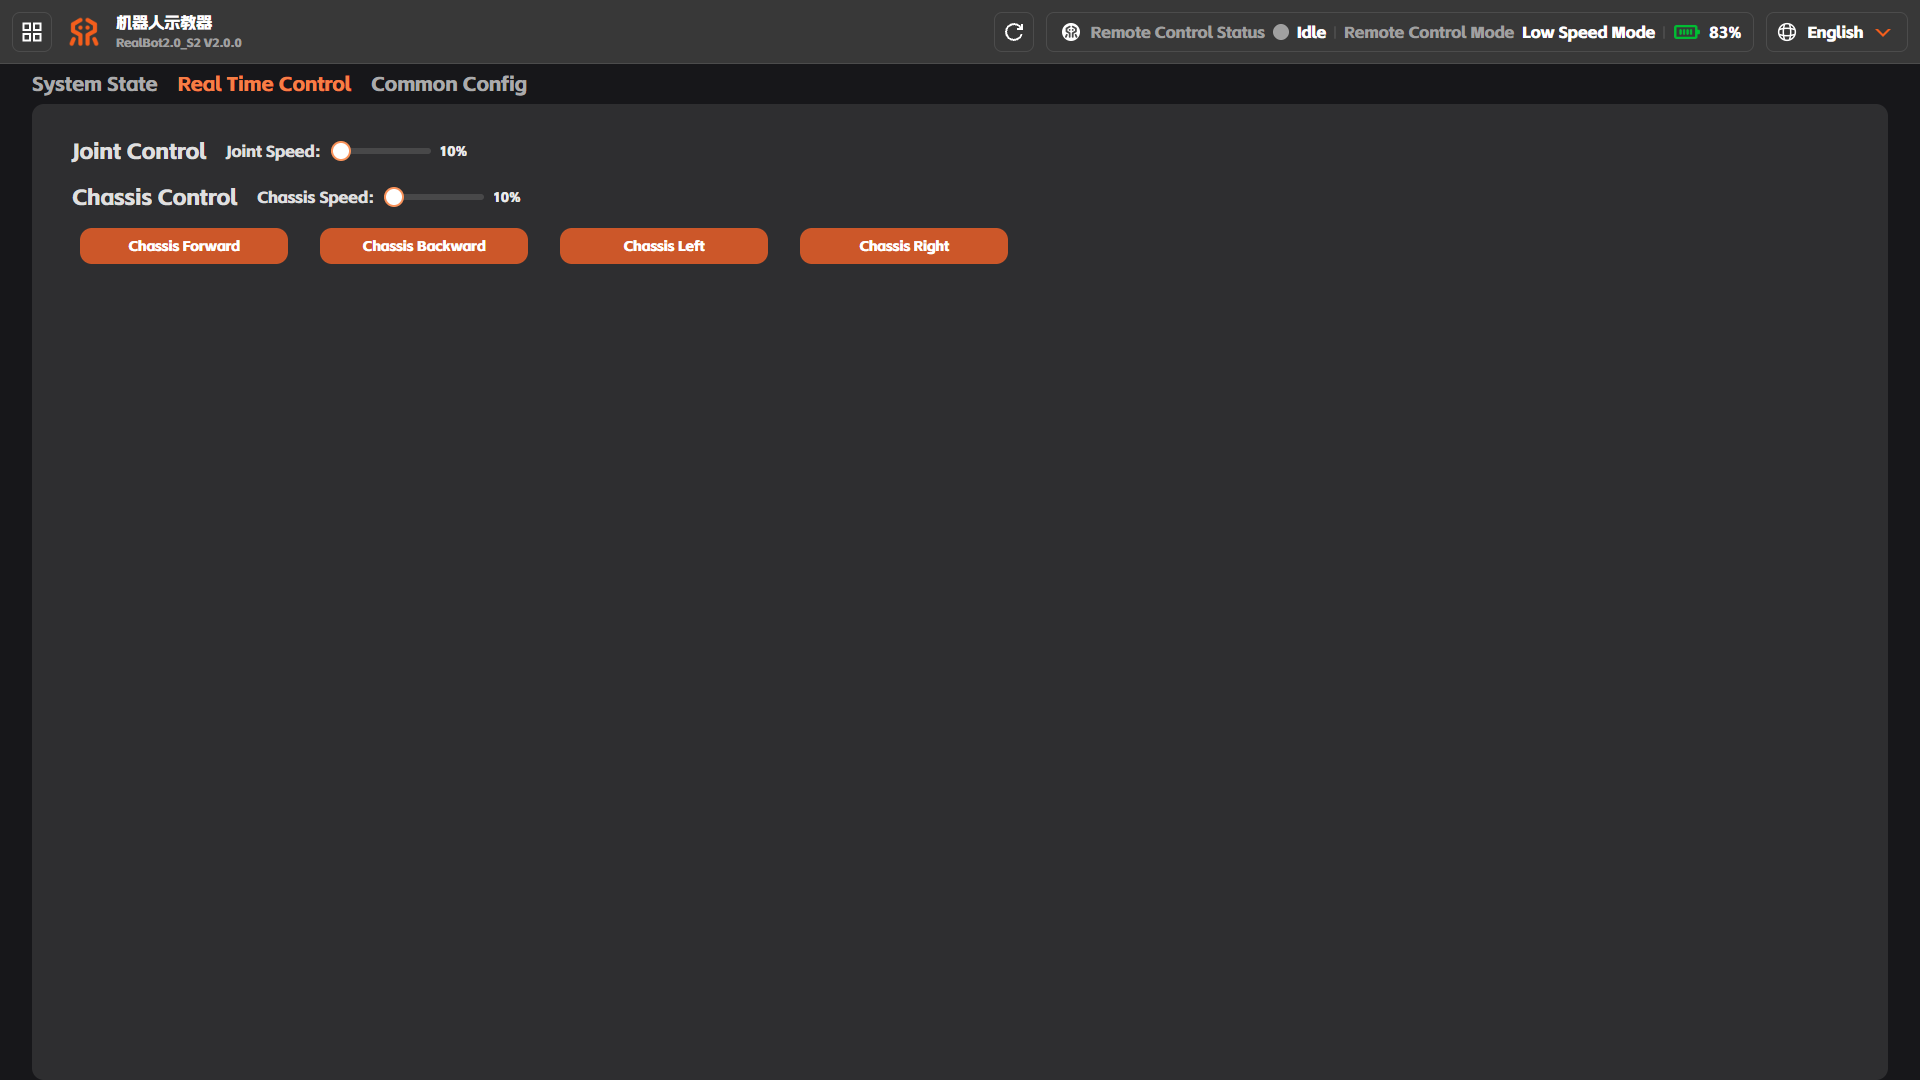Click the RealBot2.0_S2 V2.0.0 version text

pyautogui.click(x=179, y=43)
